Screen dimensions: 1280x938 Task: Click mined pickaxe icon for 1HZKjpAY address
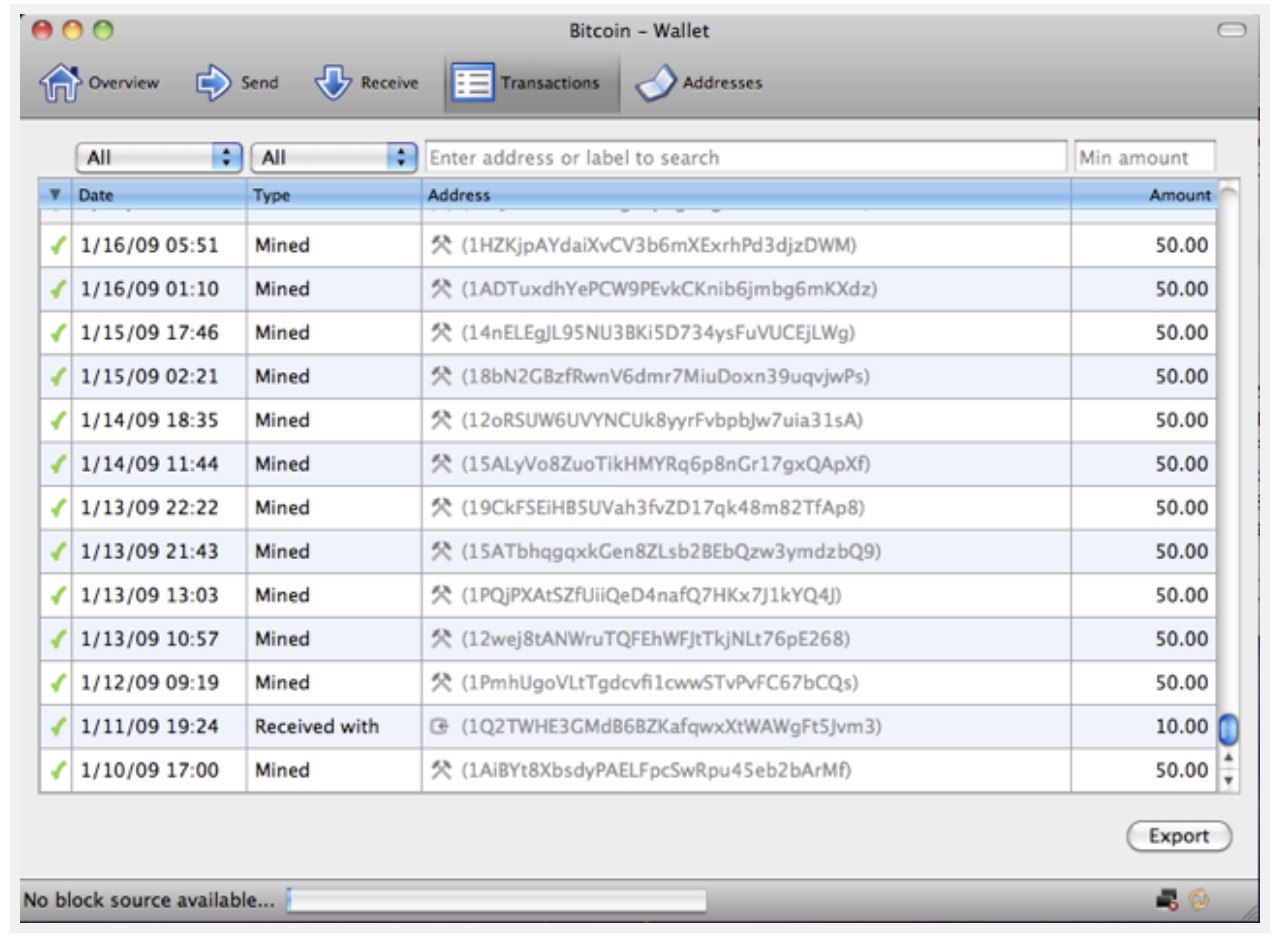441,245
